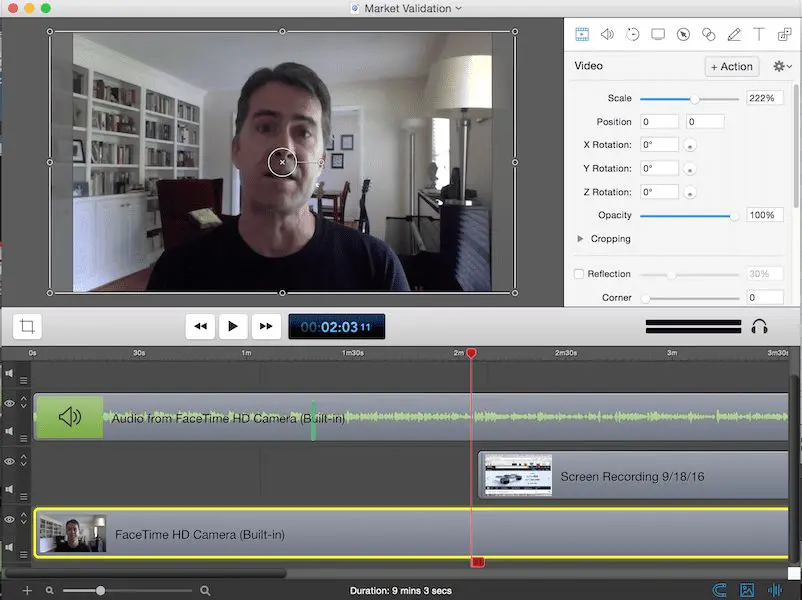Screen dimensions: 802x600
Task: Click the crop tool above the timeline
Action: click(26, 325)
